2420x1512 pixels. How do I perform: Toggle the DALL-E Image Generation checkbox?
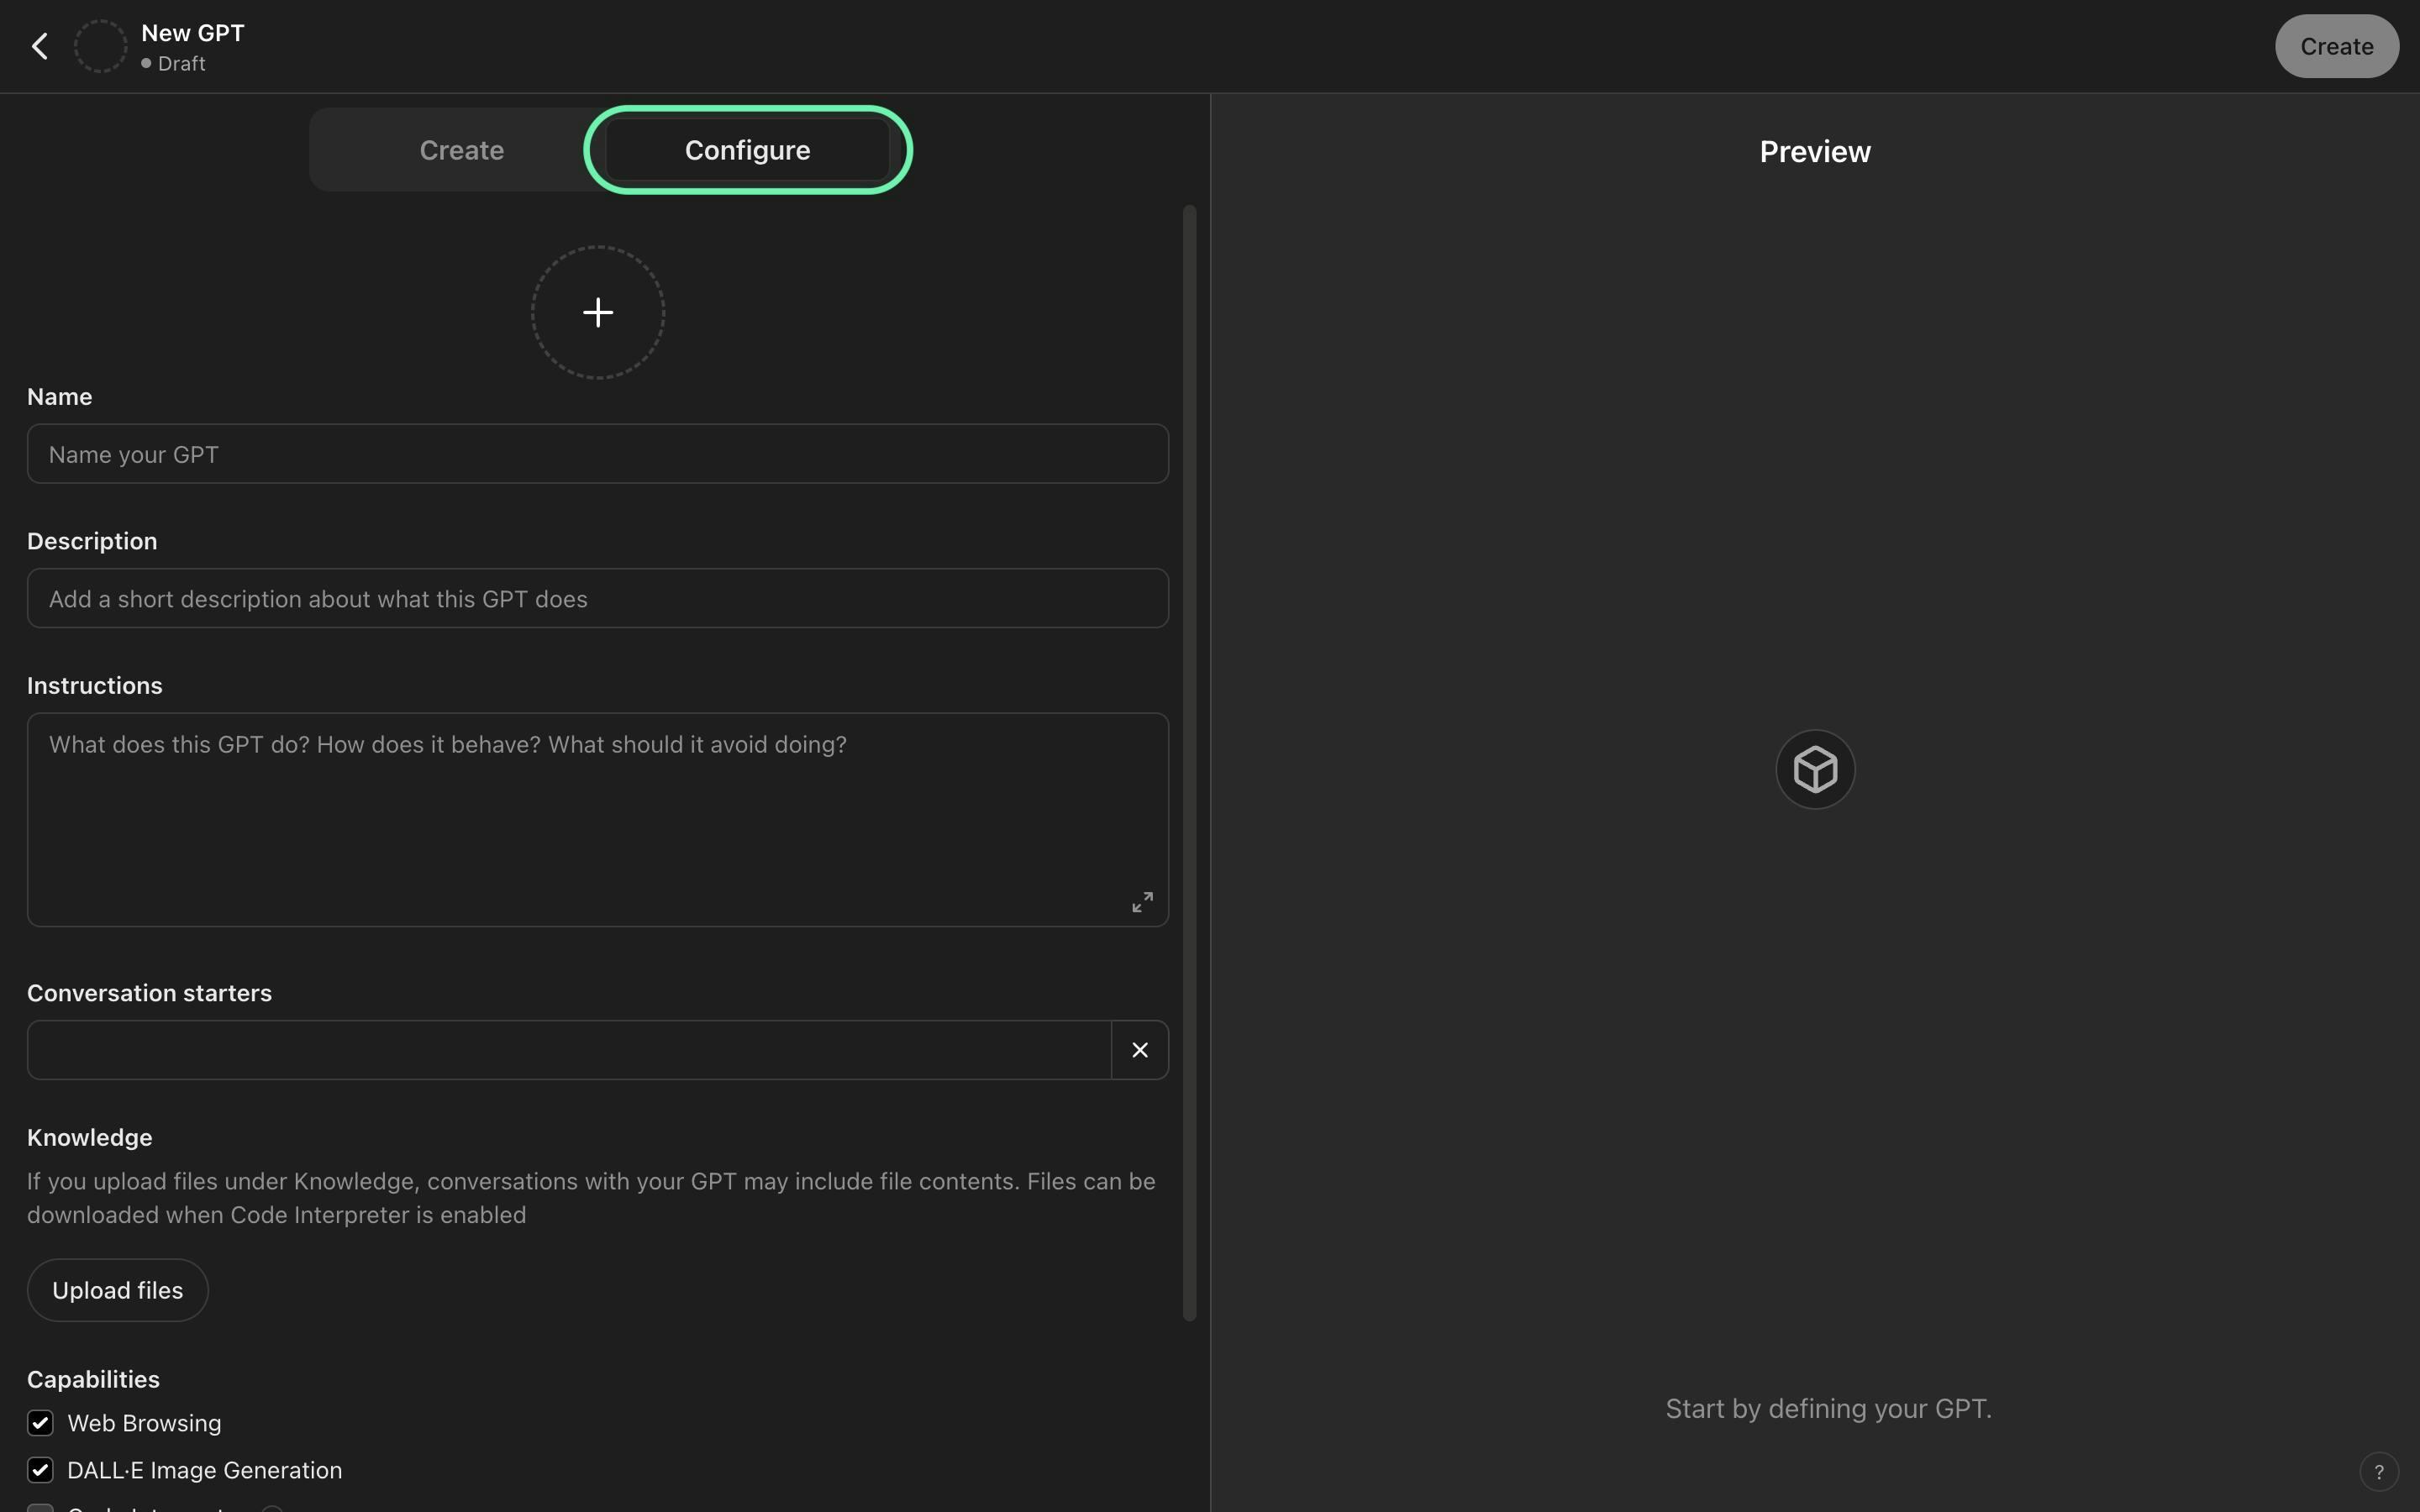coord(39,1468)
